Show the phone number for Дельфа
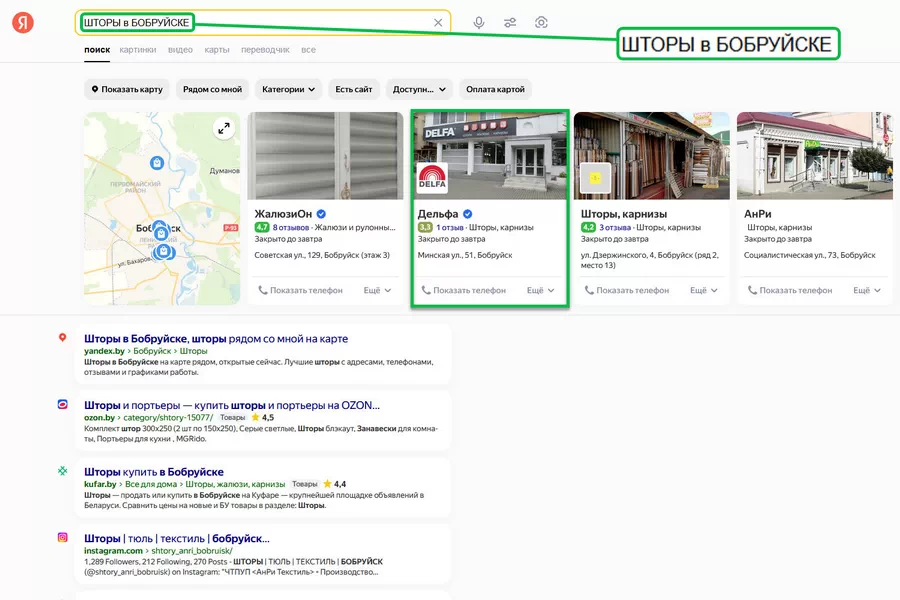The height and width of the screenshot is (600, 900). pos(464,291)
